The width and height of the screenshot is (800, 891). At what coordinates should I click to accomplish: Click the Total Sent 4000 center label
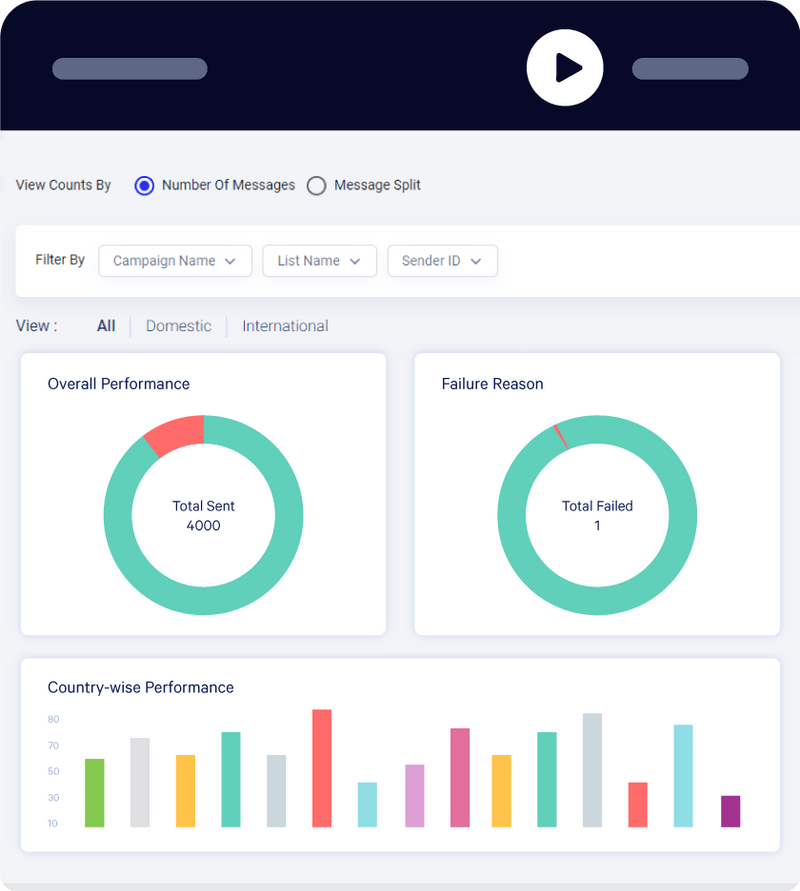point(203,516)
